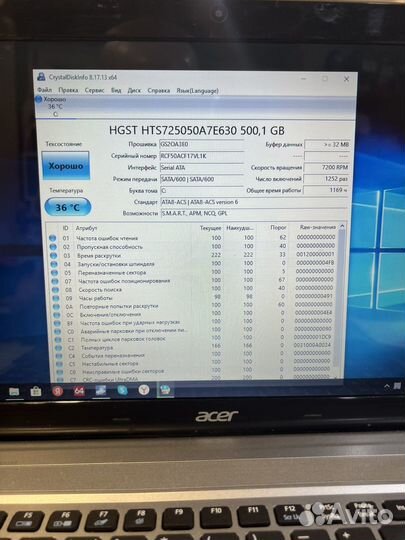This screenshot has height=540, width=405.
Task: Click the Серийный номер field
Action: pos(202,156)
